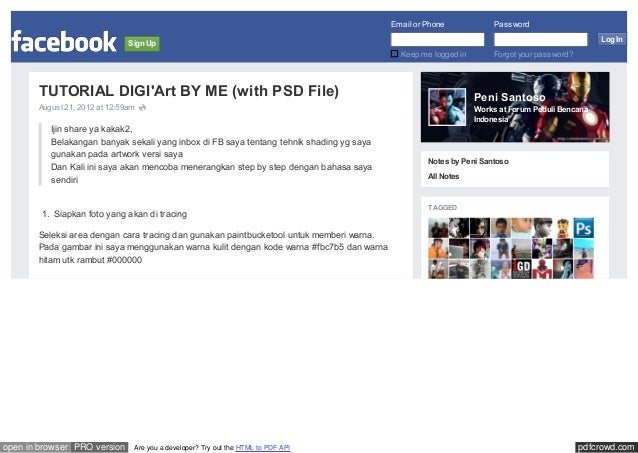Open the Peni Santoso profile name link
The width and height of the screenshot is (638, 453).
pos(509,97)
